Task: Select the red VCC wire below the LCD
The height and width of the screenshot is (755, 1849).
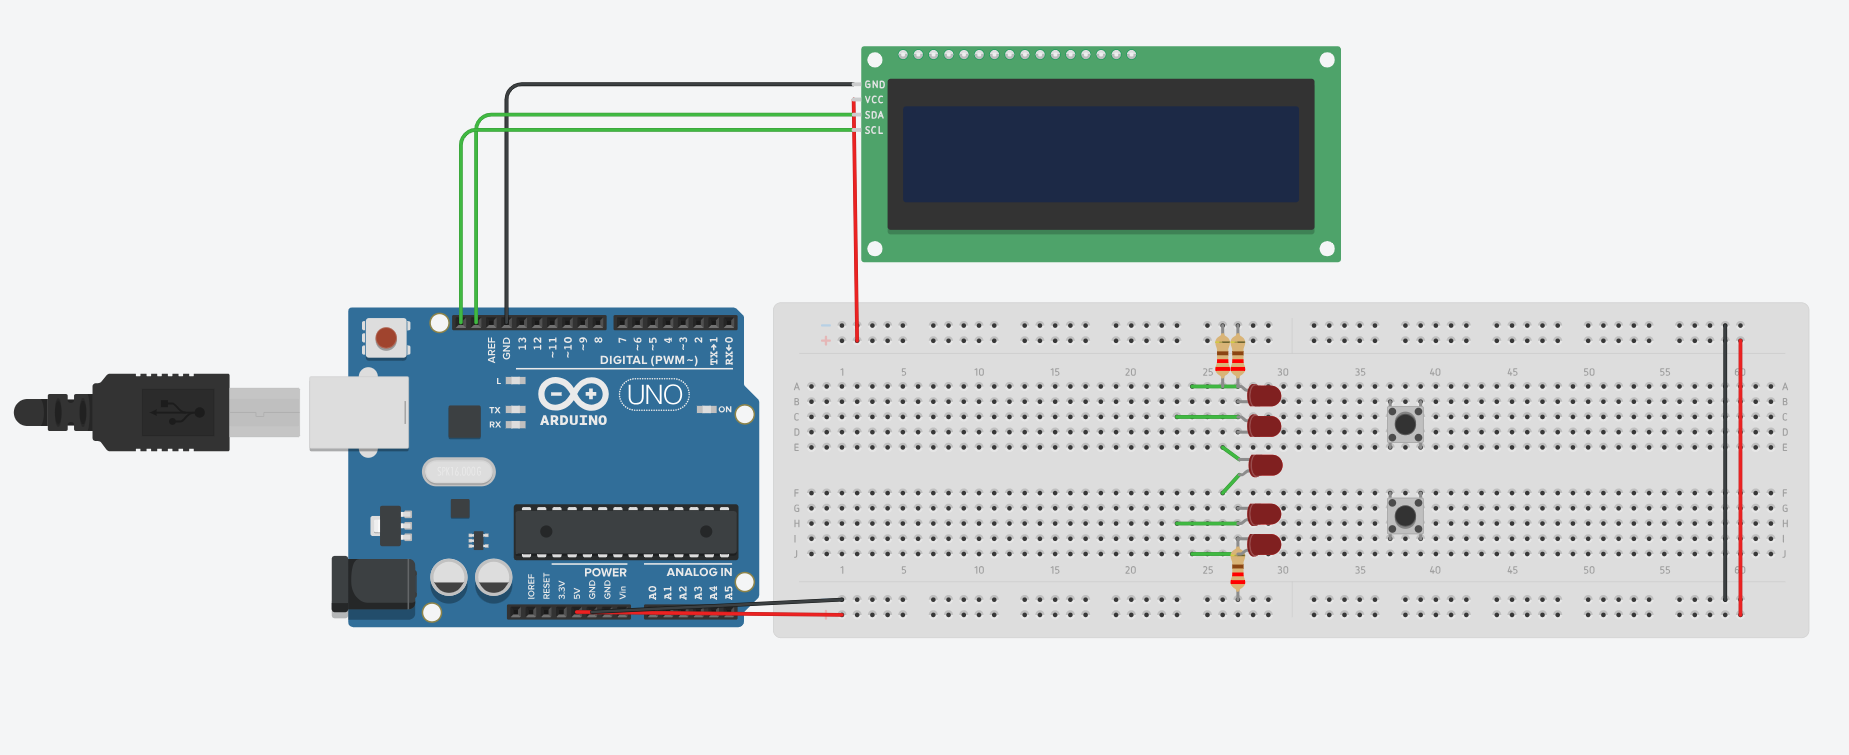Action: tap(855, 220)
